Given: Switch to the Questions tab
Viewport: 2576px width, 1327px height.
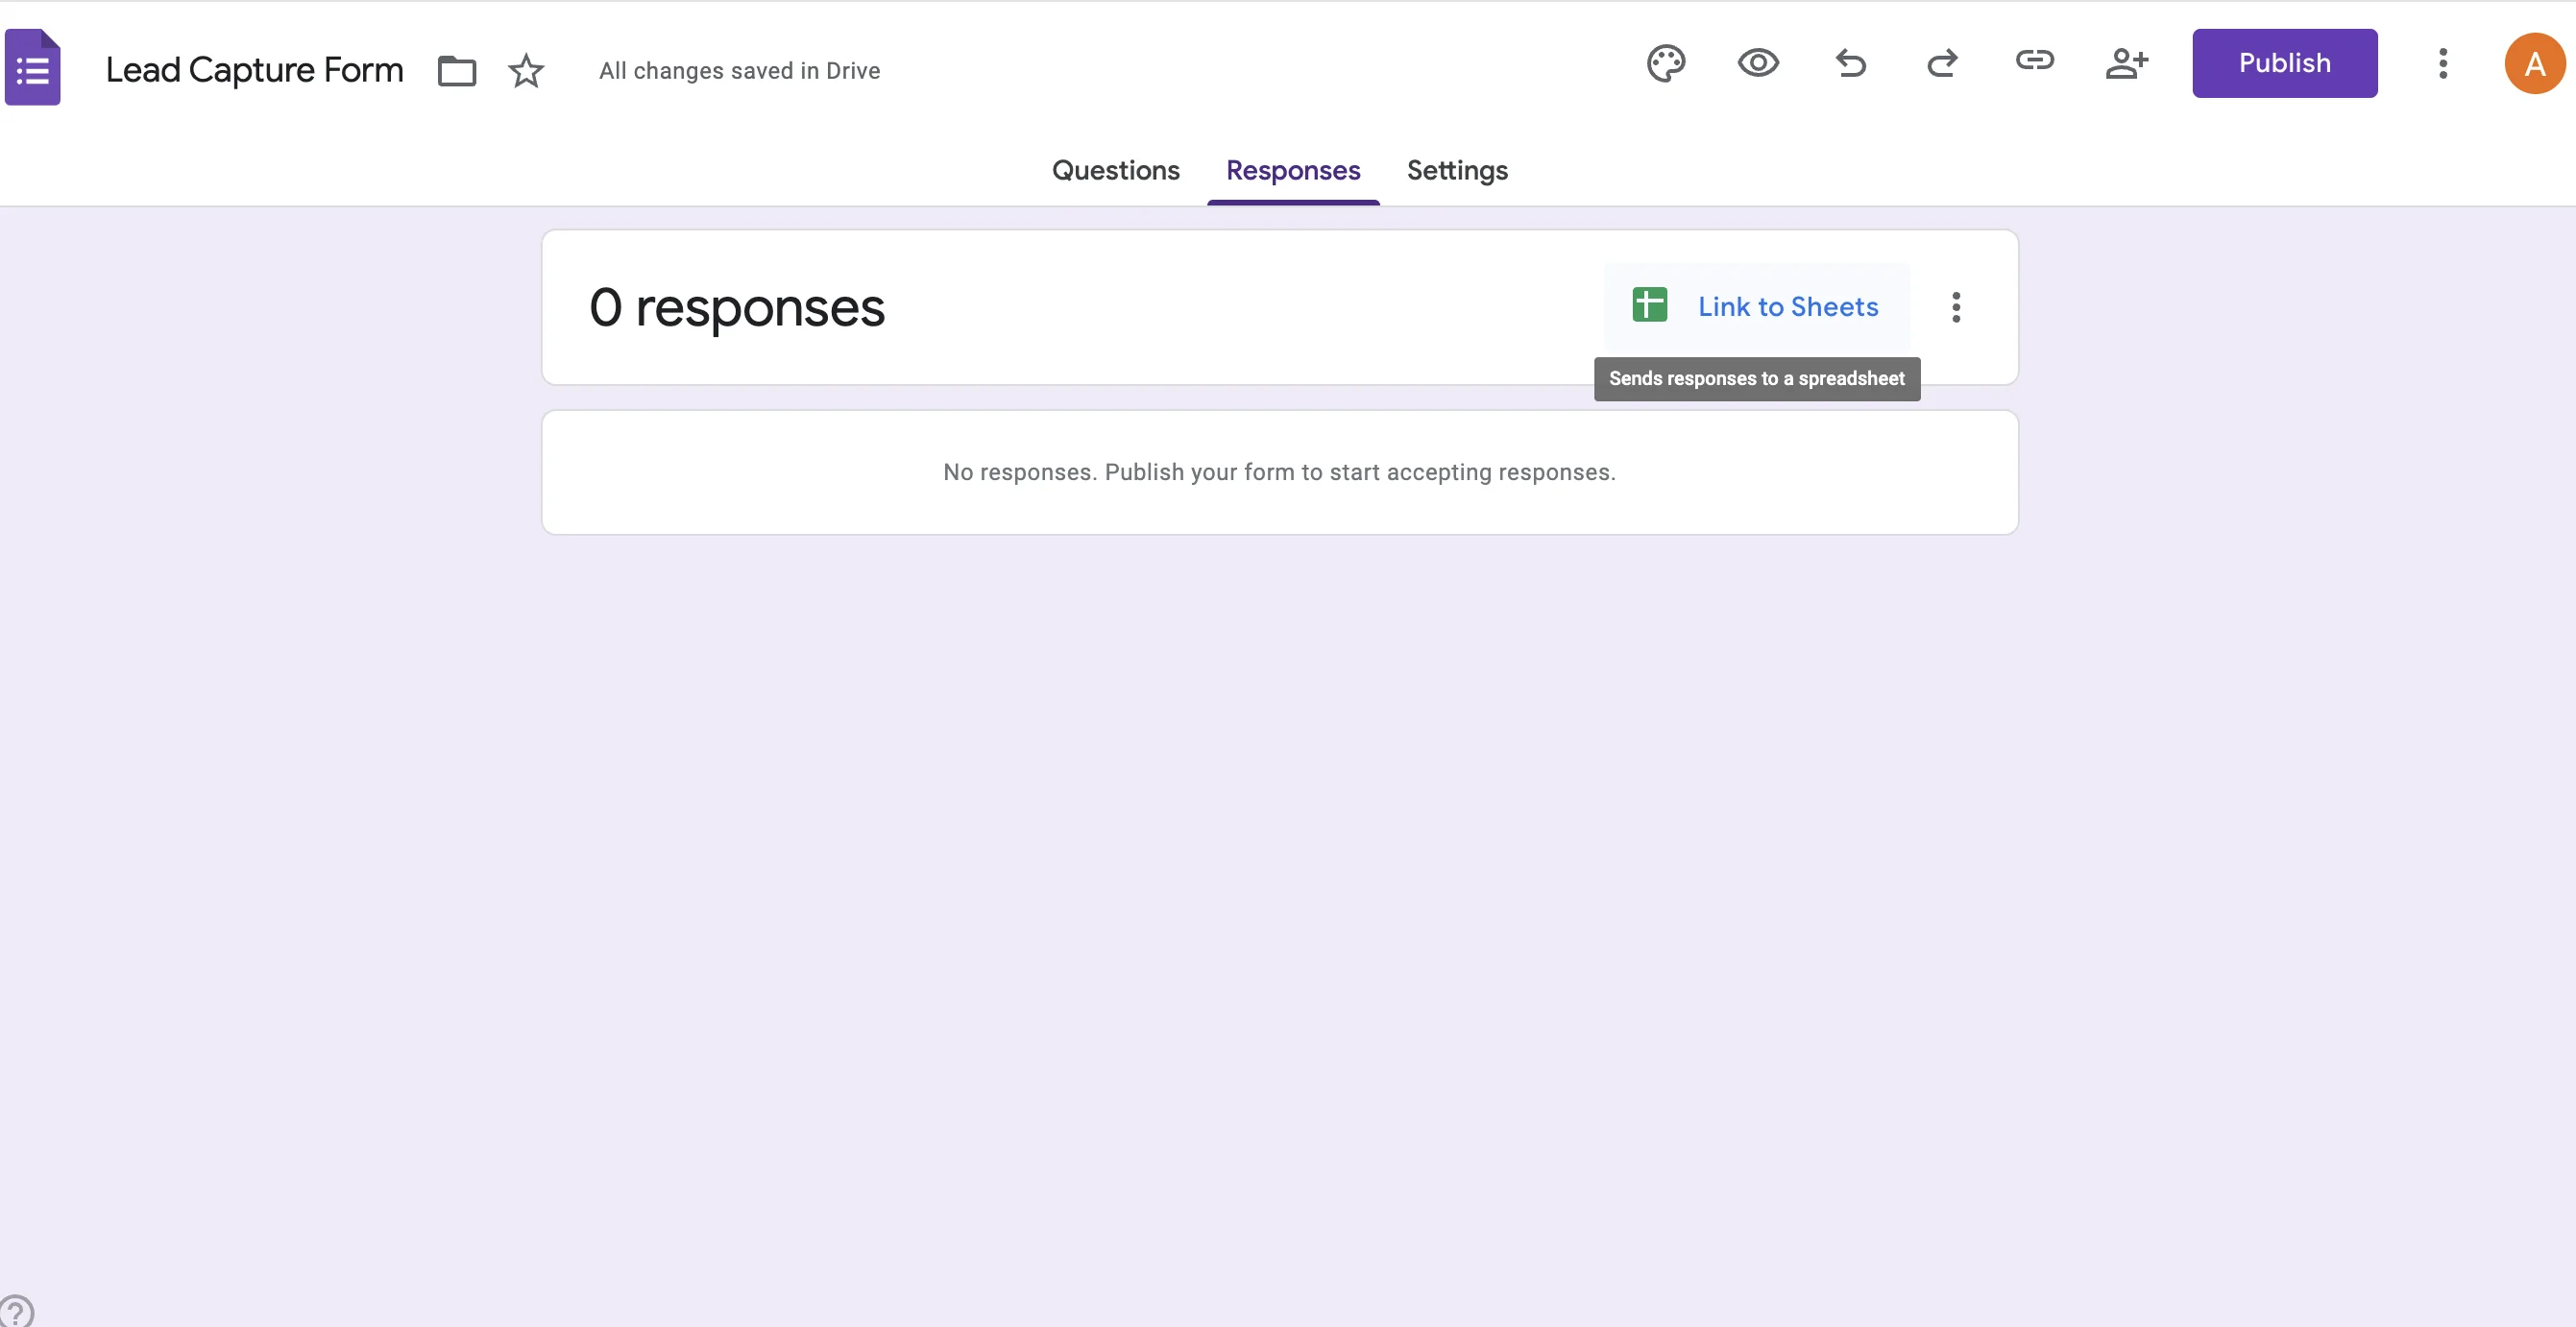Looking at the screenshot, I should (1116, 171).
